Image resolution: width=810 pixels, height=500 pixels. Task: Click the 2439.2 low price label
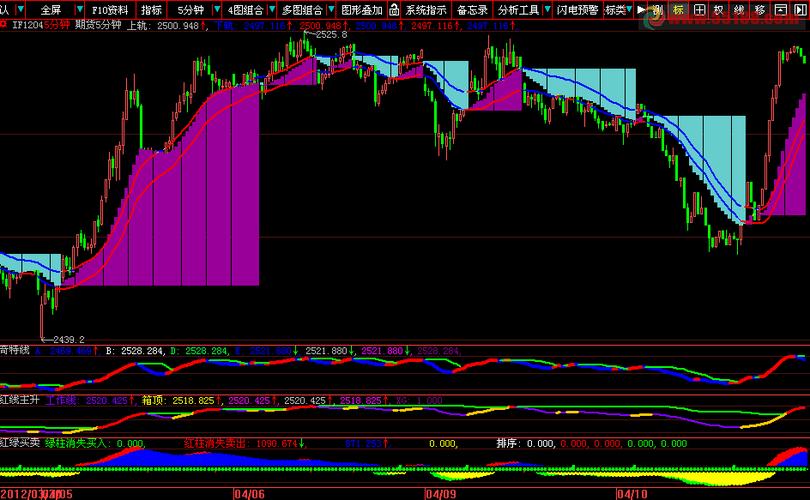tap(69, 339)
